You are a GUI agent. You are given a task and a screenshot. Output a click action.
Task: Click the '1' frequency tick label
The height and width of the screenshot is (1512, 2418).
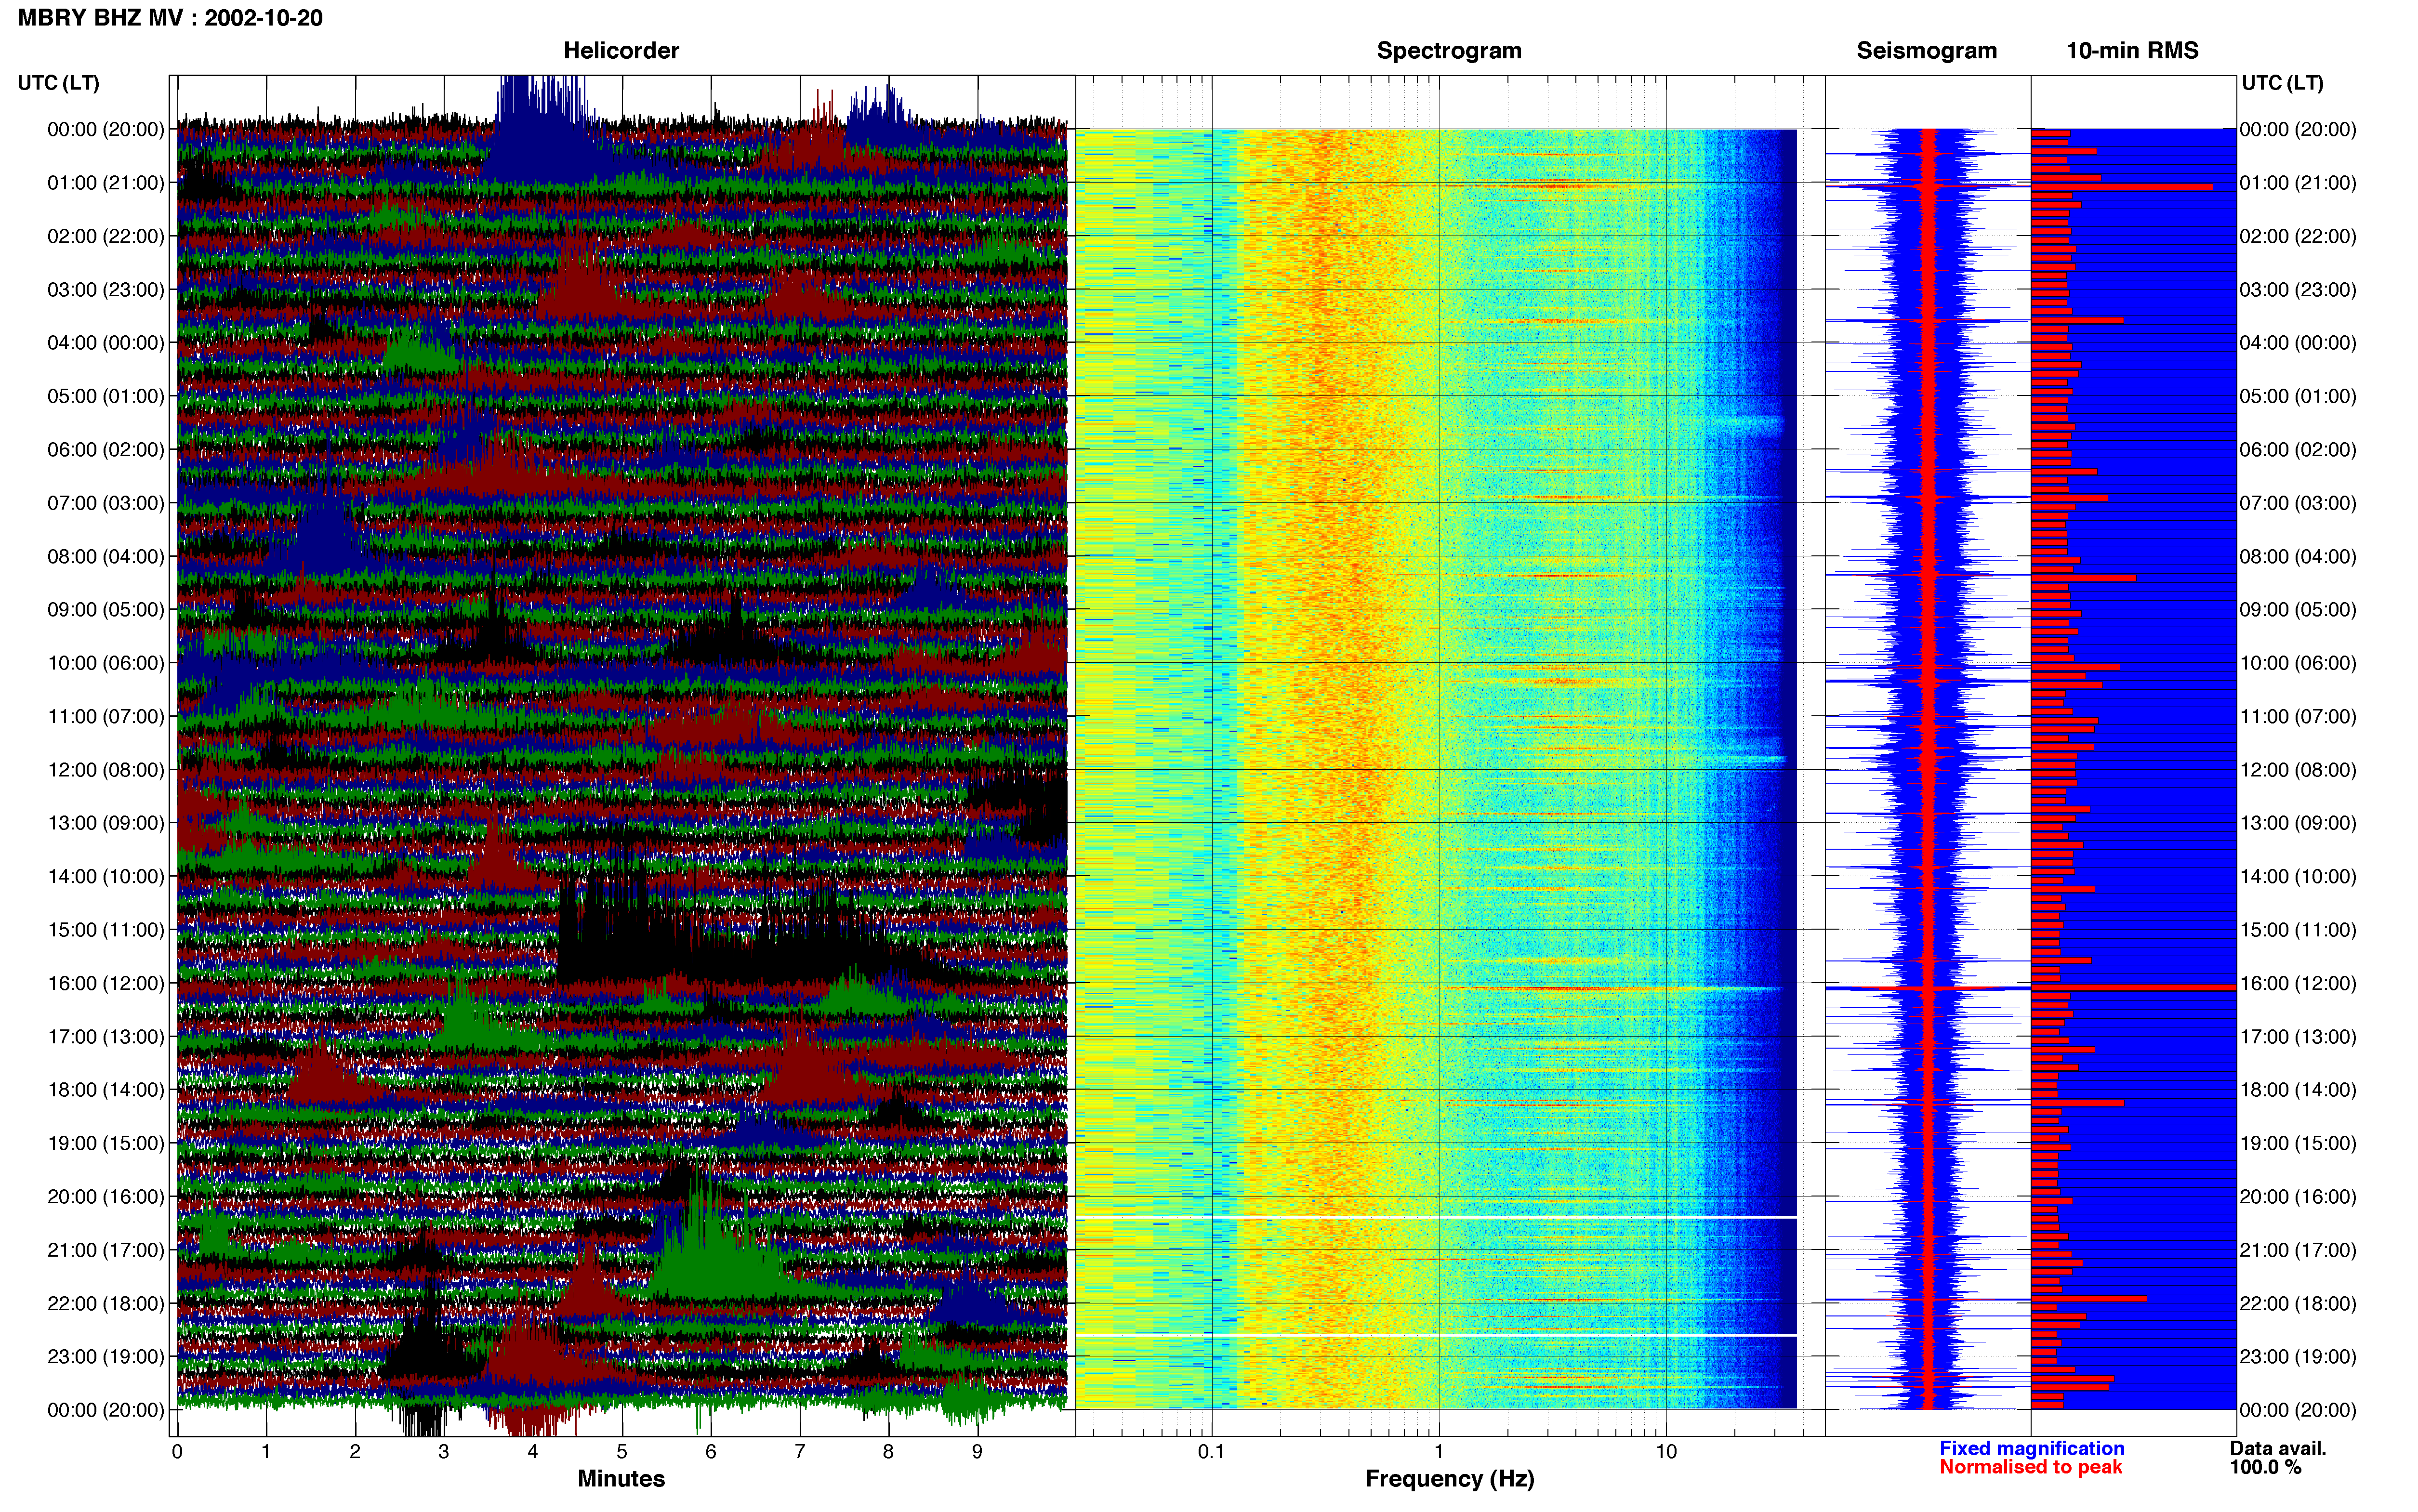tap(1439, 1452)
